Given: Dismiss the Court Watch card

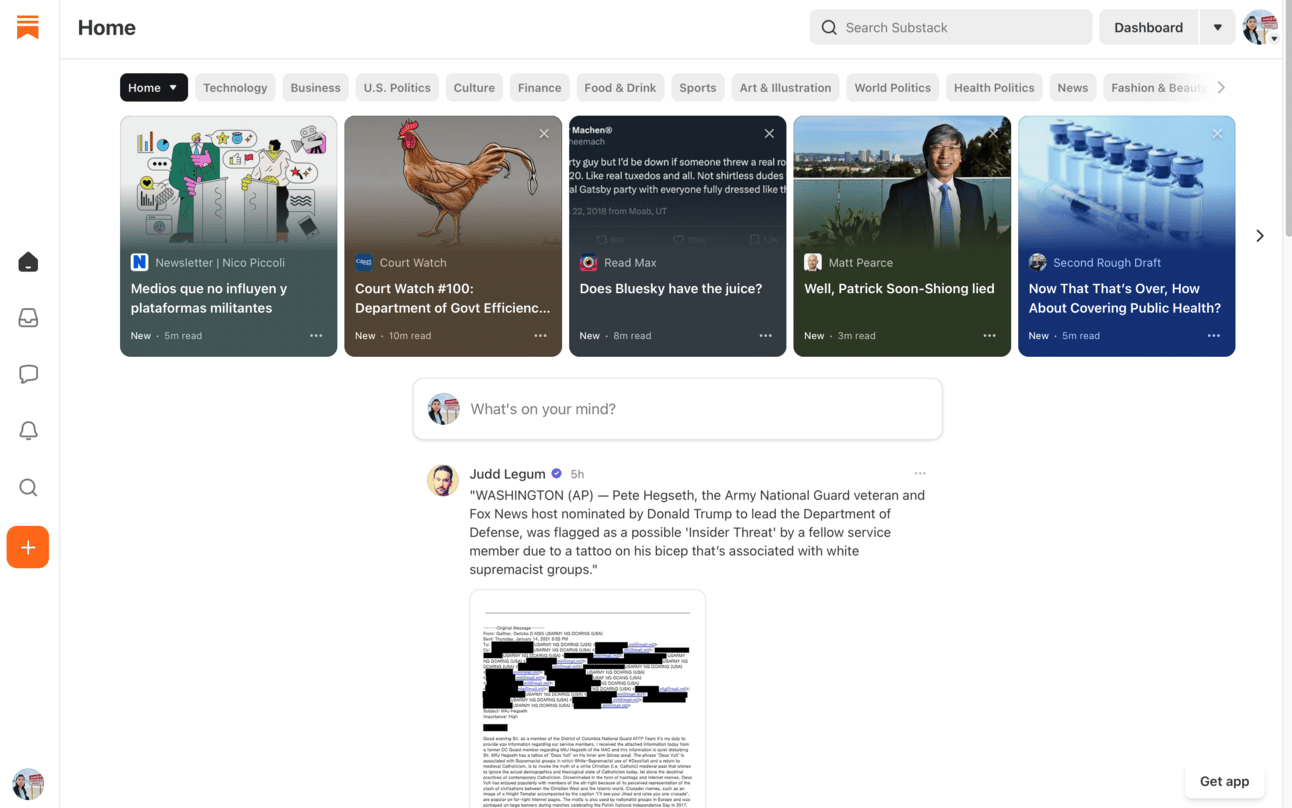Looking at the screenshot, I should click(x=544, y=134).
